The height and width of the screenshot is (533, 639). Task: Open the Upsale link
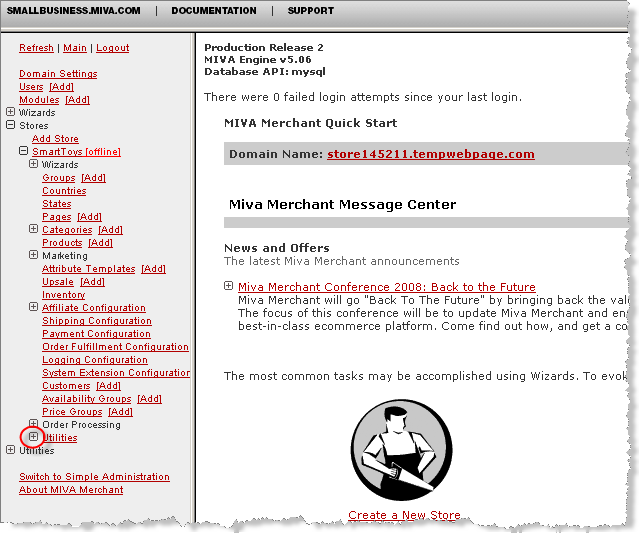pyautogui.click(x=58, y=282)
